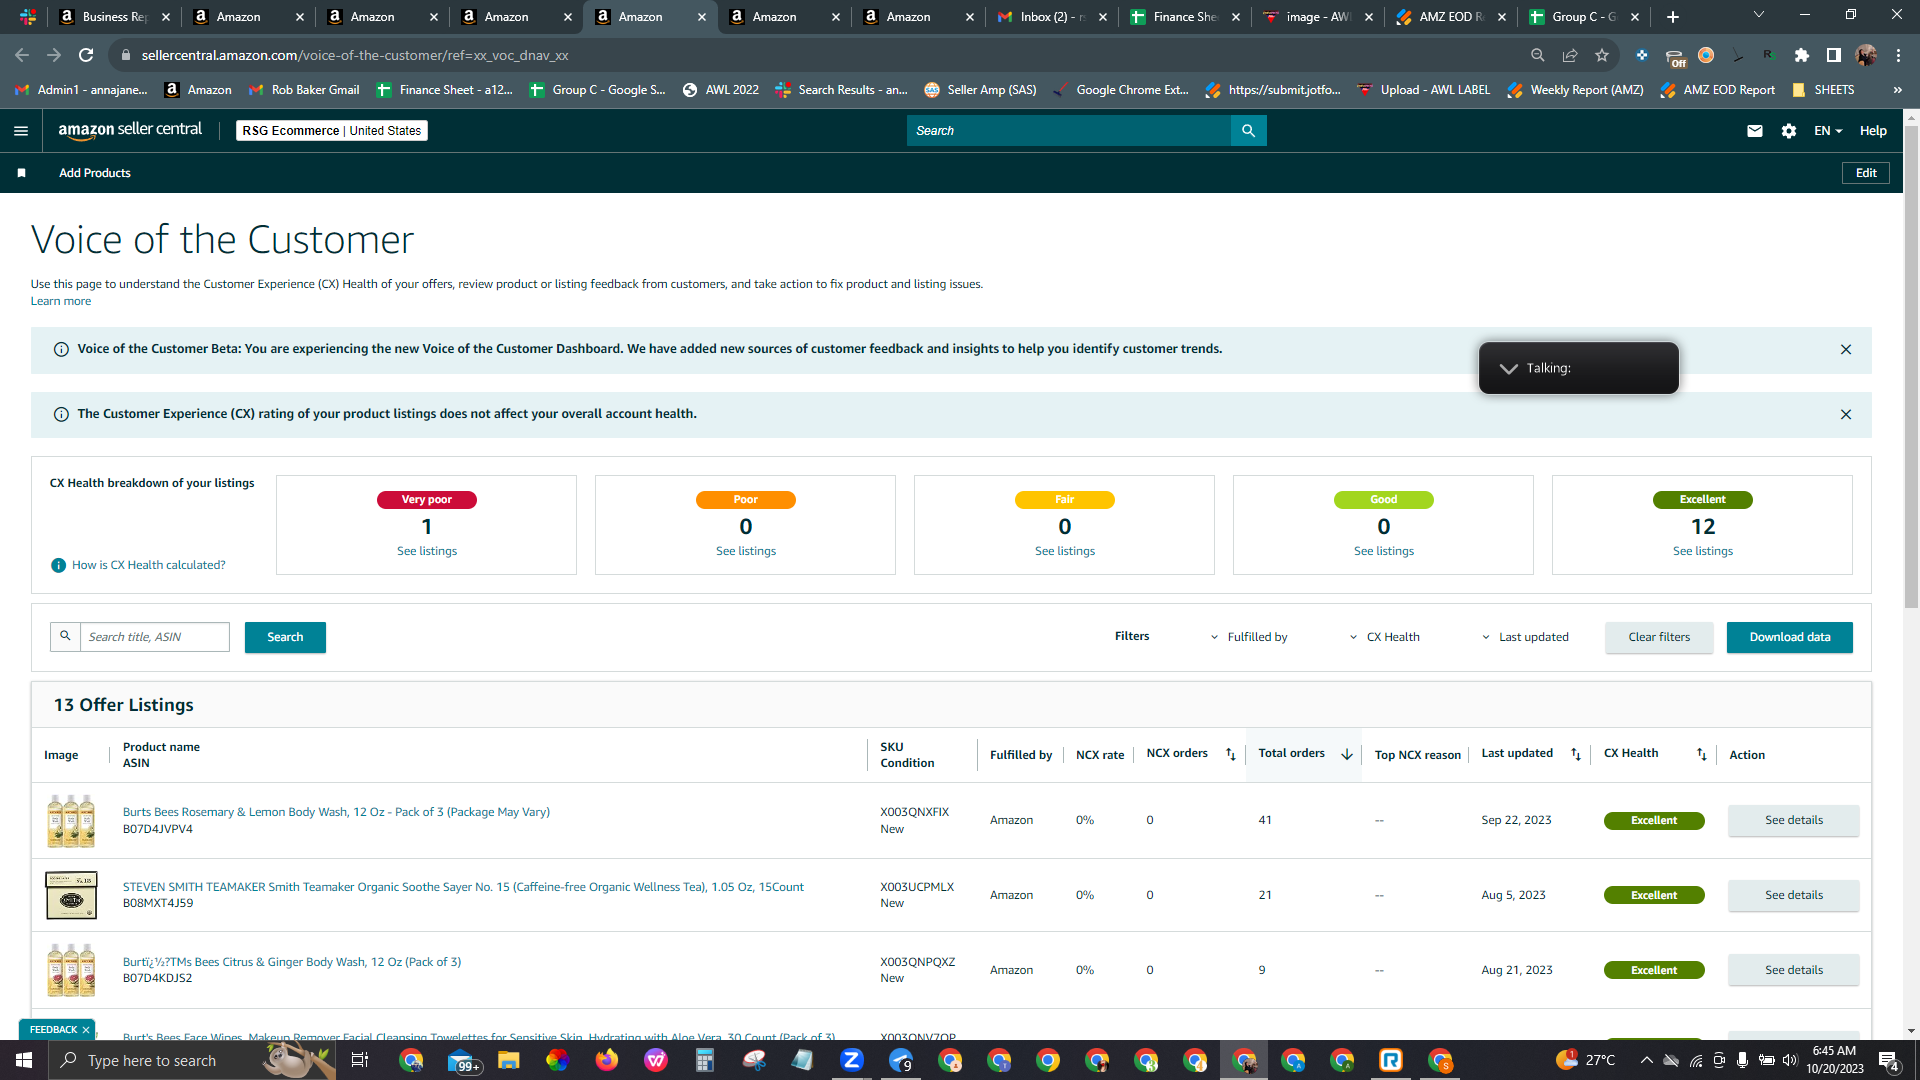Image resolution: width=1920 pixels, height=1080 pixels.
Task: Click the magnifier search button in header
Action: (1248, 131)
